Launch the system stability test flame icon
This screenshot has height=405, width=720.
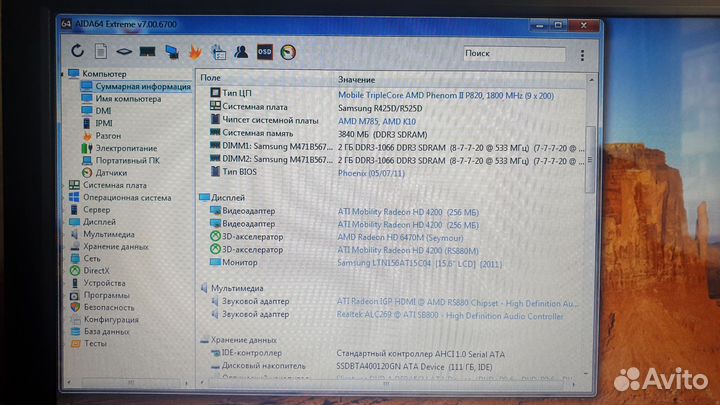(196, 52)
